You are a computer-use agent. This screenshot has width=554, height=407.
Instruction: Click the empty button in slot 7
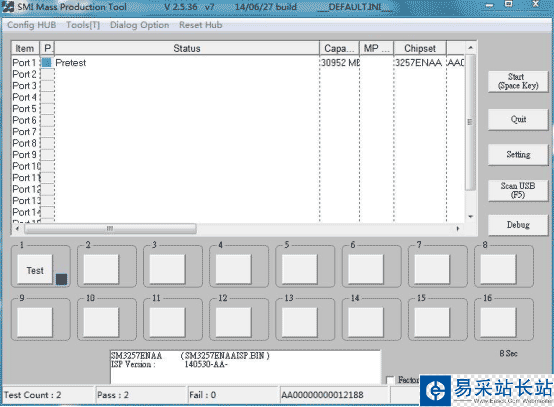432,270
